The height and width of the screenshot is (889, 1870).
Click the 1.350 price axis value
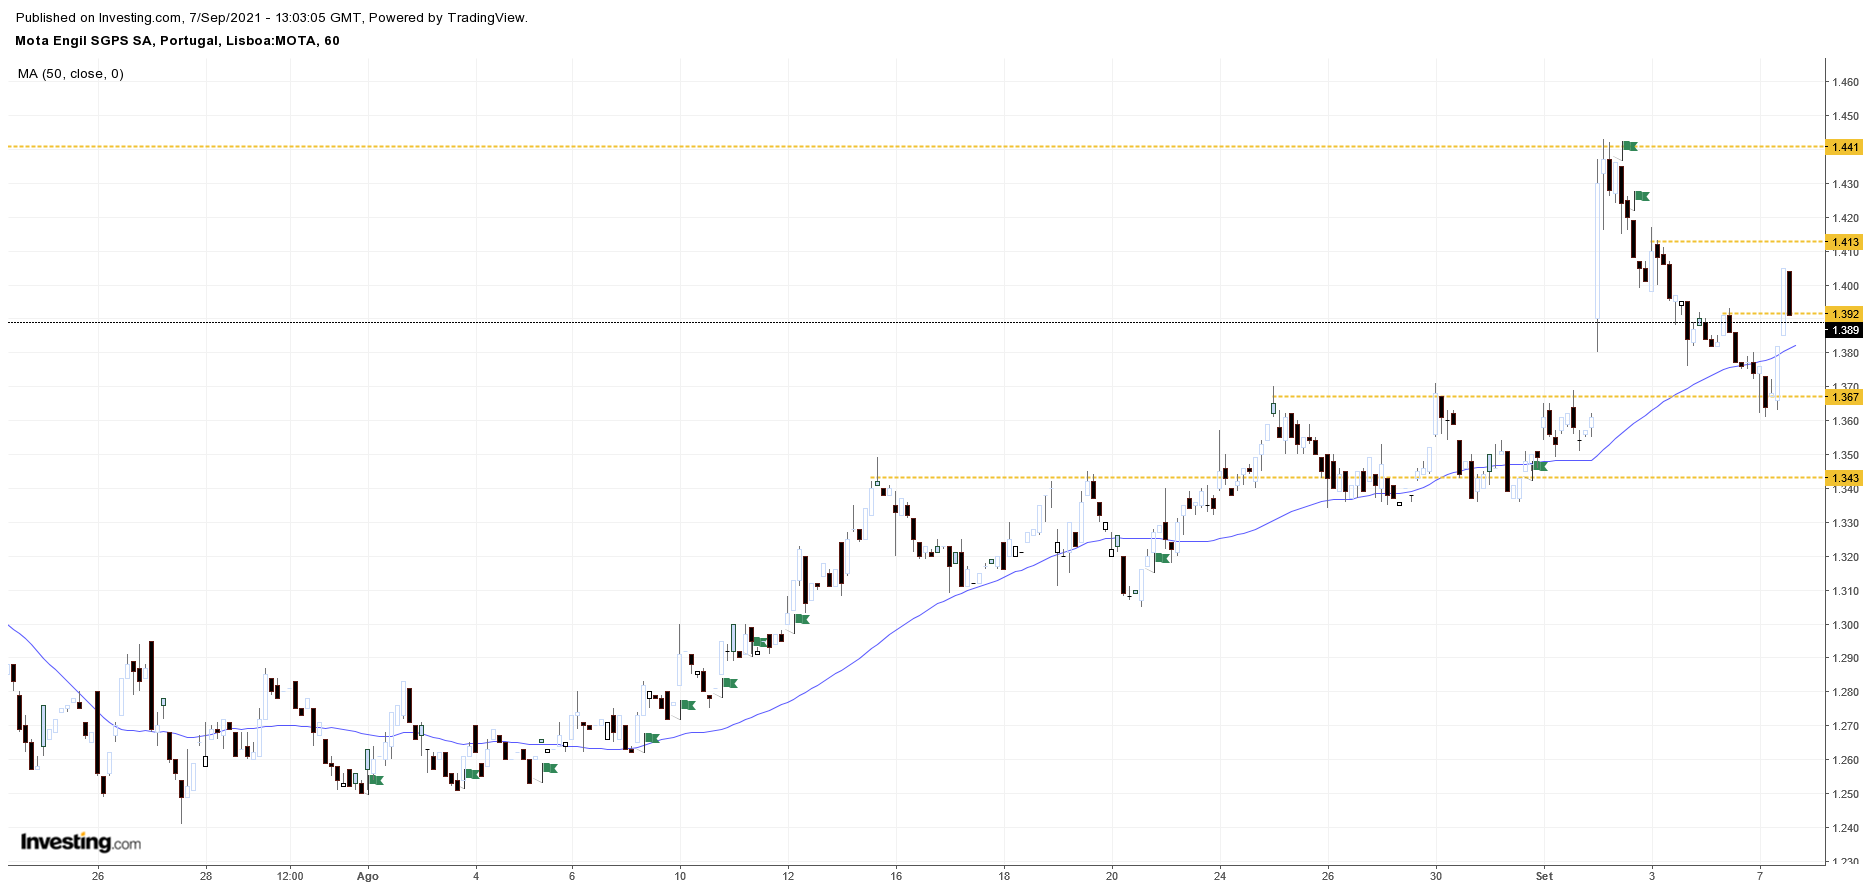pos(1845,456)
